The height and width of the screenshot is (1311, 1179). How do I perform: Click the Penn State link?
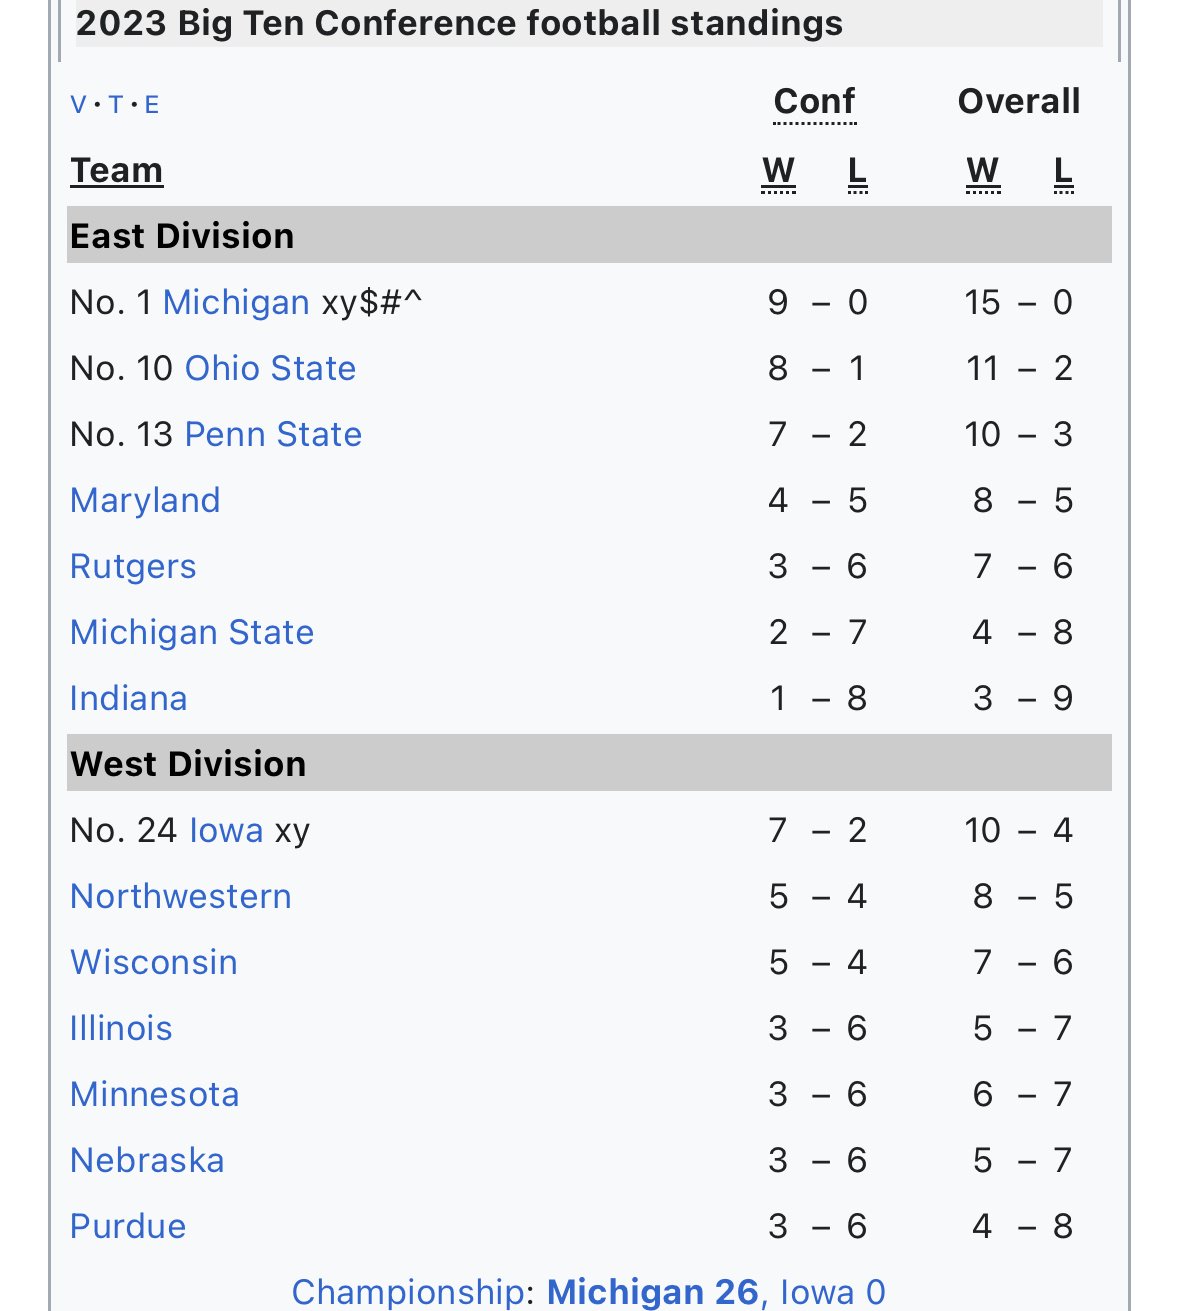pos(273,434)
